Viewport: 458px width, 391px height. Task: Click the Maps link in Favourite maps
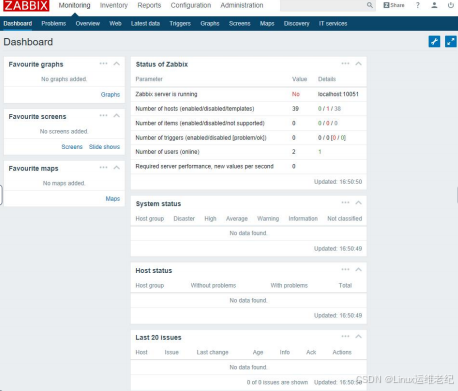(113, 199)
